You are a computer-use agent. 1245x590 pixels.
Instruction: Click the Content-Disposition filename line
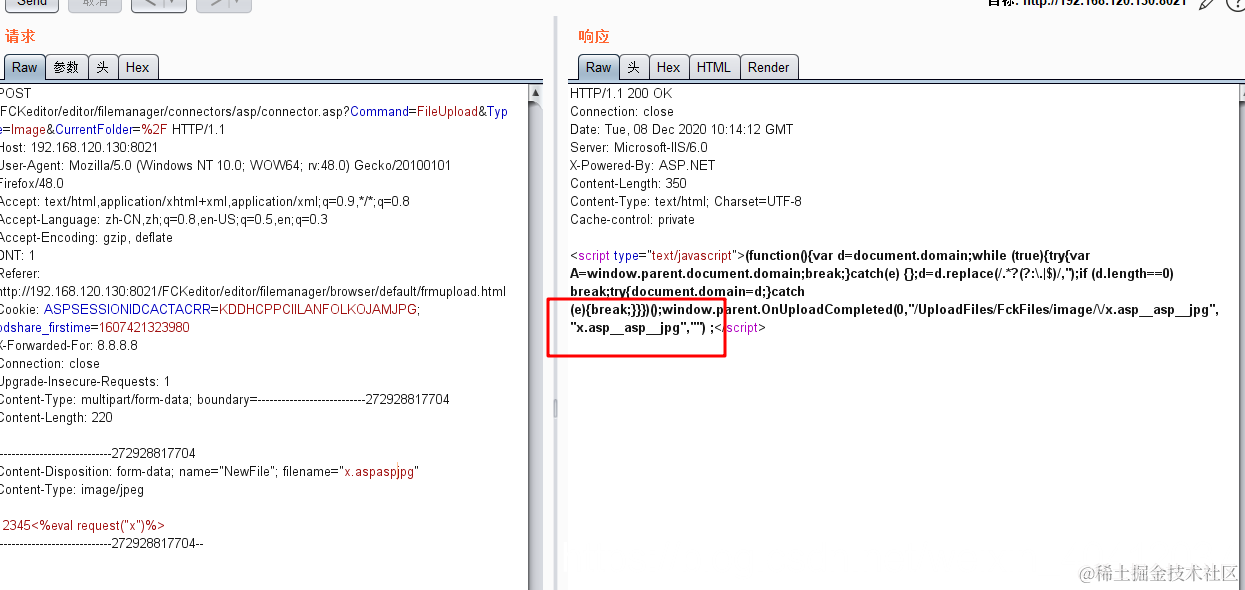coord(209,471)
